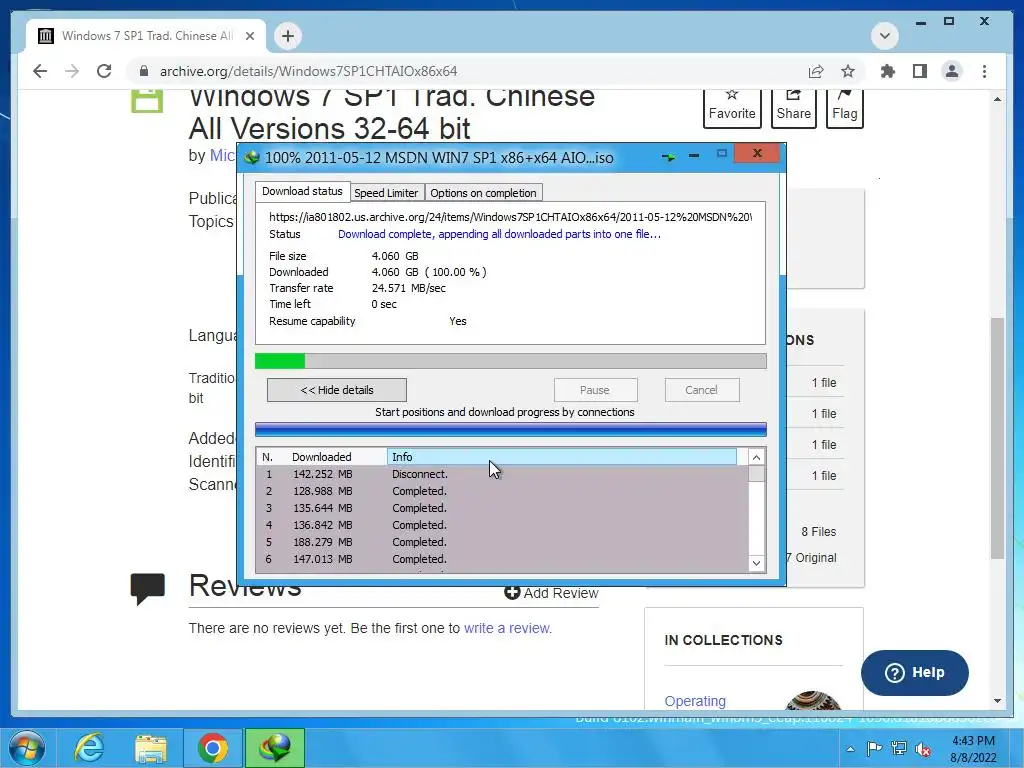Select connection row with 147.013 MB
This screenshot has height=768, width=1024.
coord(502,559)
